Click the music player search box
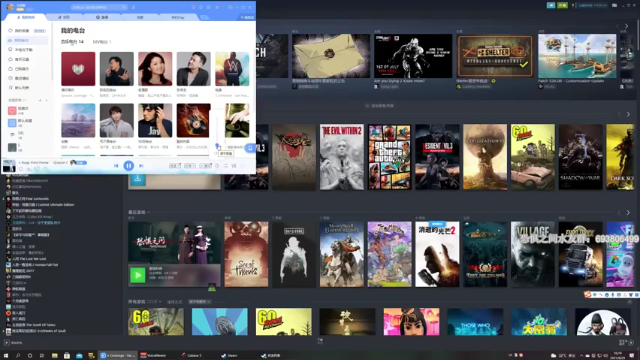This screenshot has width=640, height=360. [98, 7]
